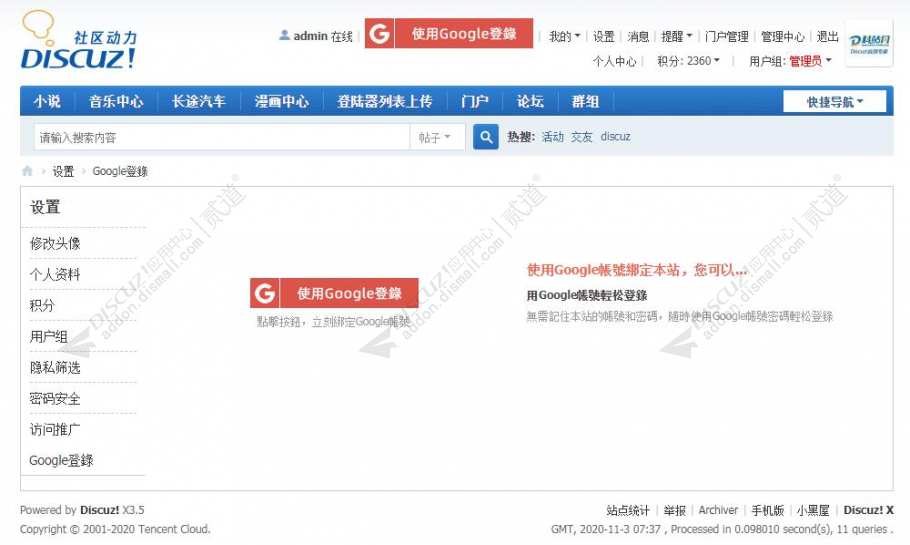Open the 论坛 nav tab
The image size is (910, 545).
click(x=530, y=102)
